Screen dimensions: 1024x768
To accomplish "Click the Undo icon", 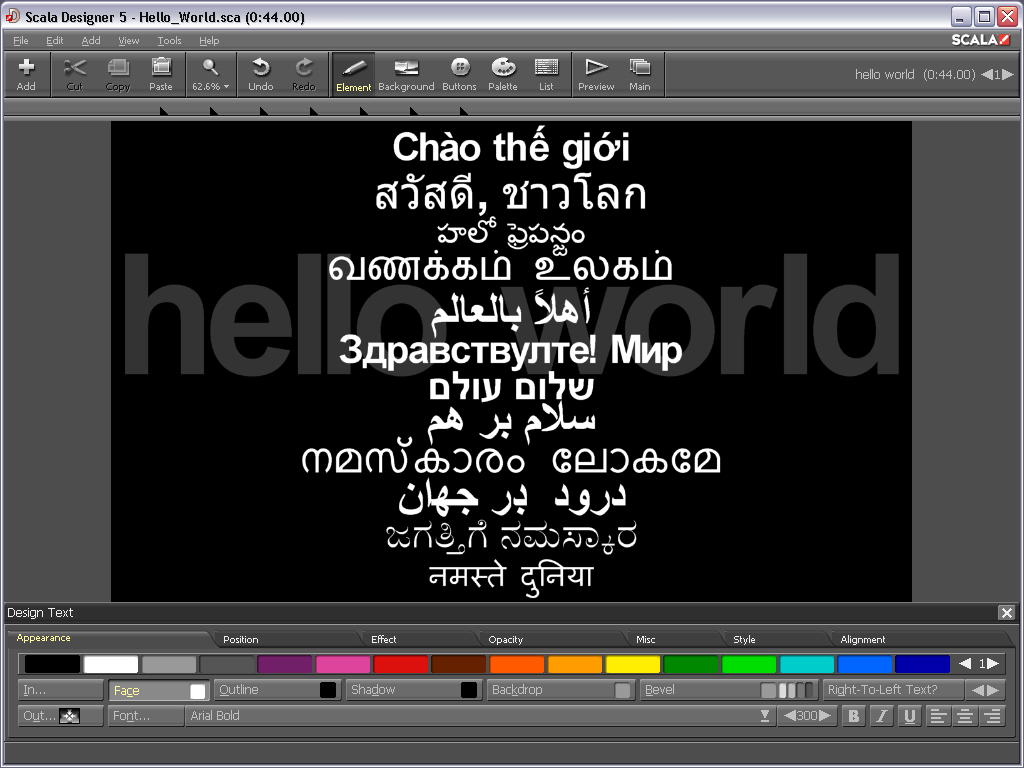I will coord(260,74).
